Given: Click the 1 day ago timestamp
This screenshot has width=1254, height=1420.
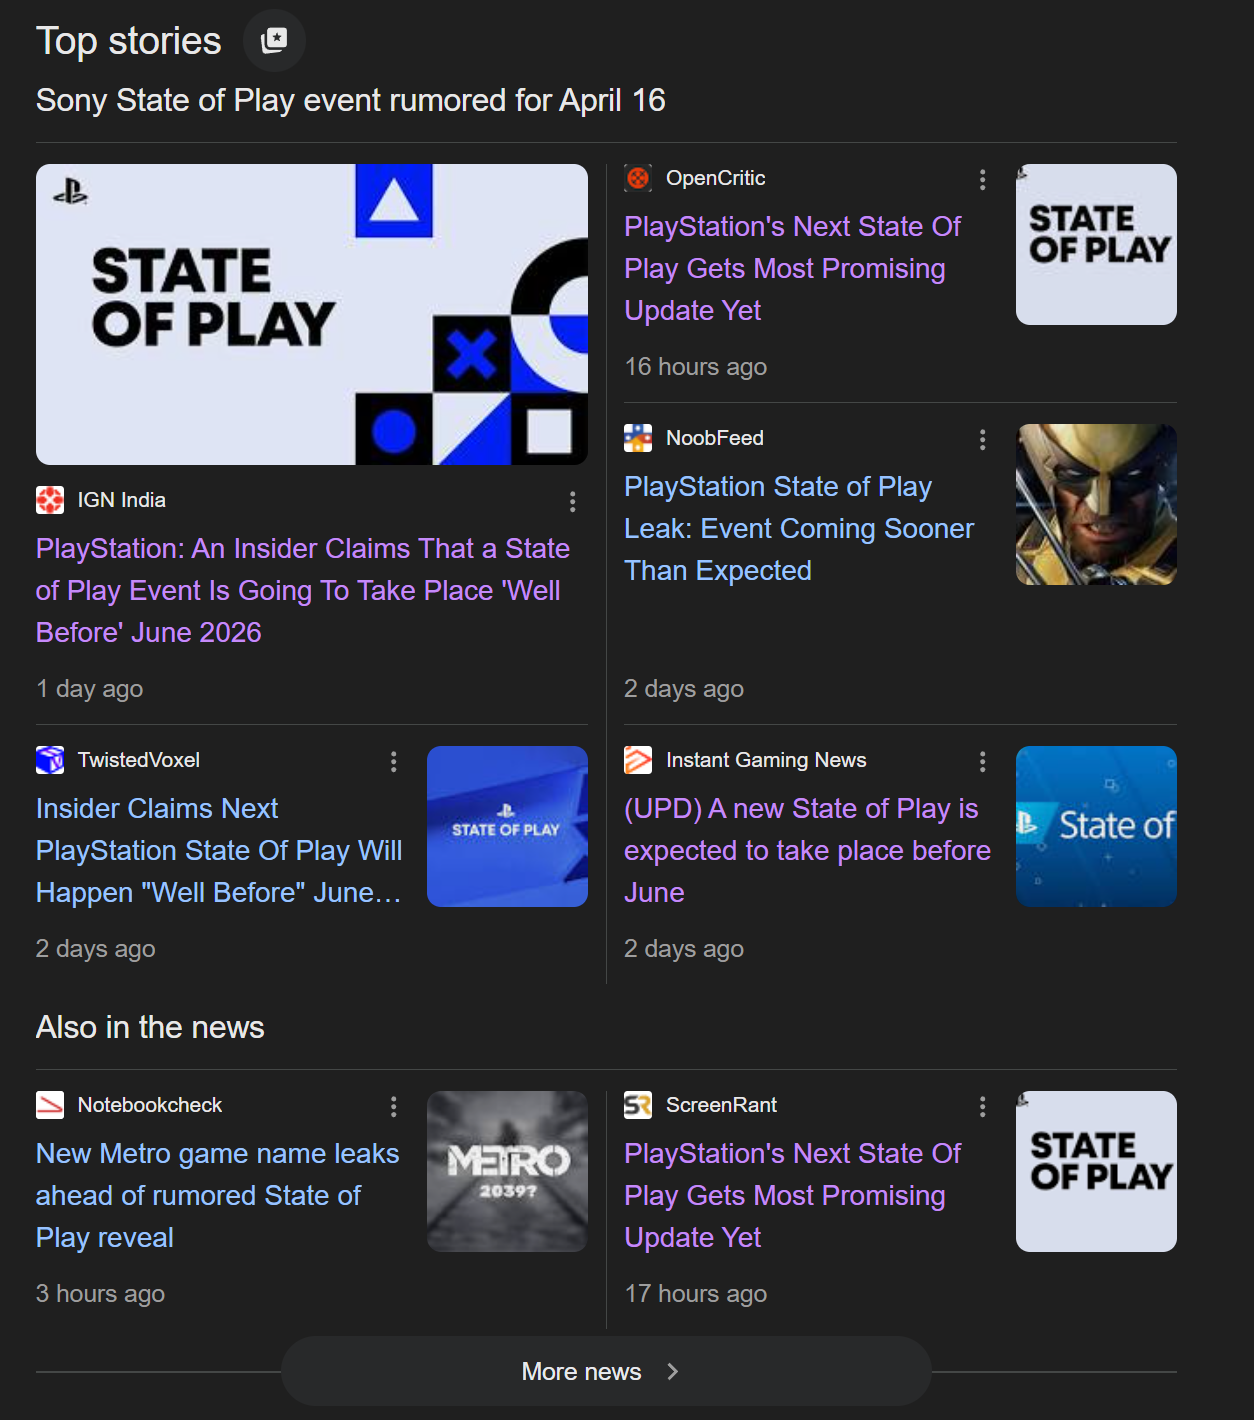Looking at the screenshot, I should coord(89,689).
